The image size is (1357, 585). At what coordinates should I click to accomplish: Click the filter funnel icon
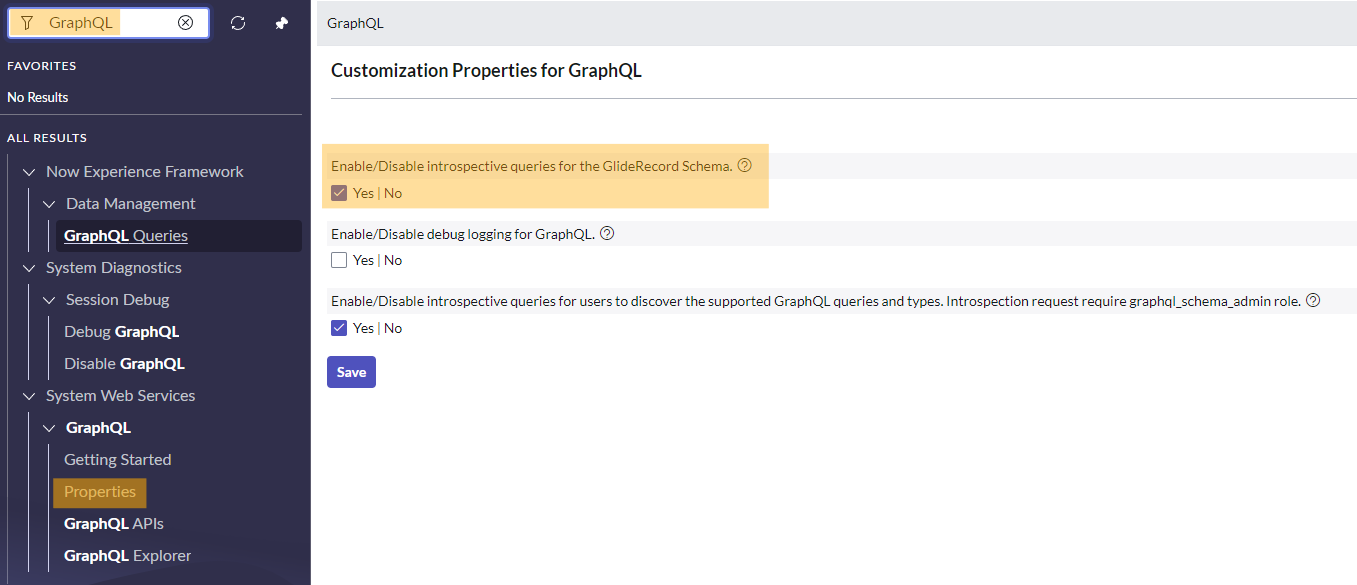click(x=27, y=23)
